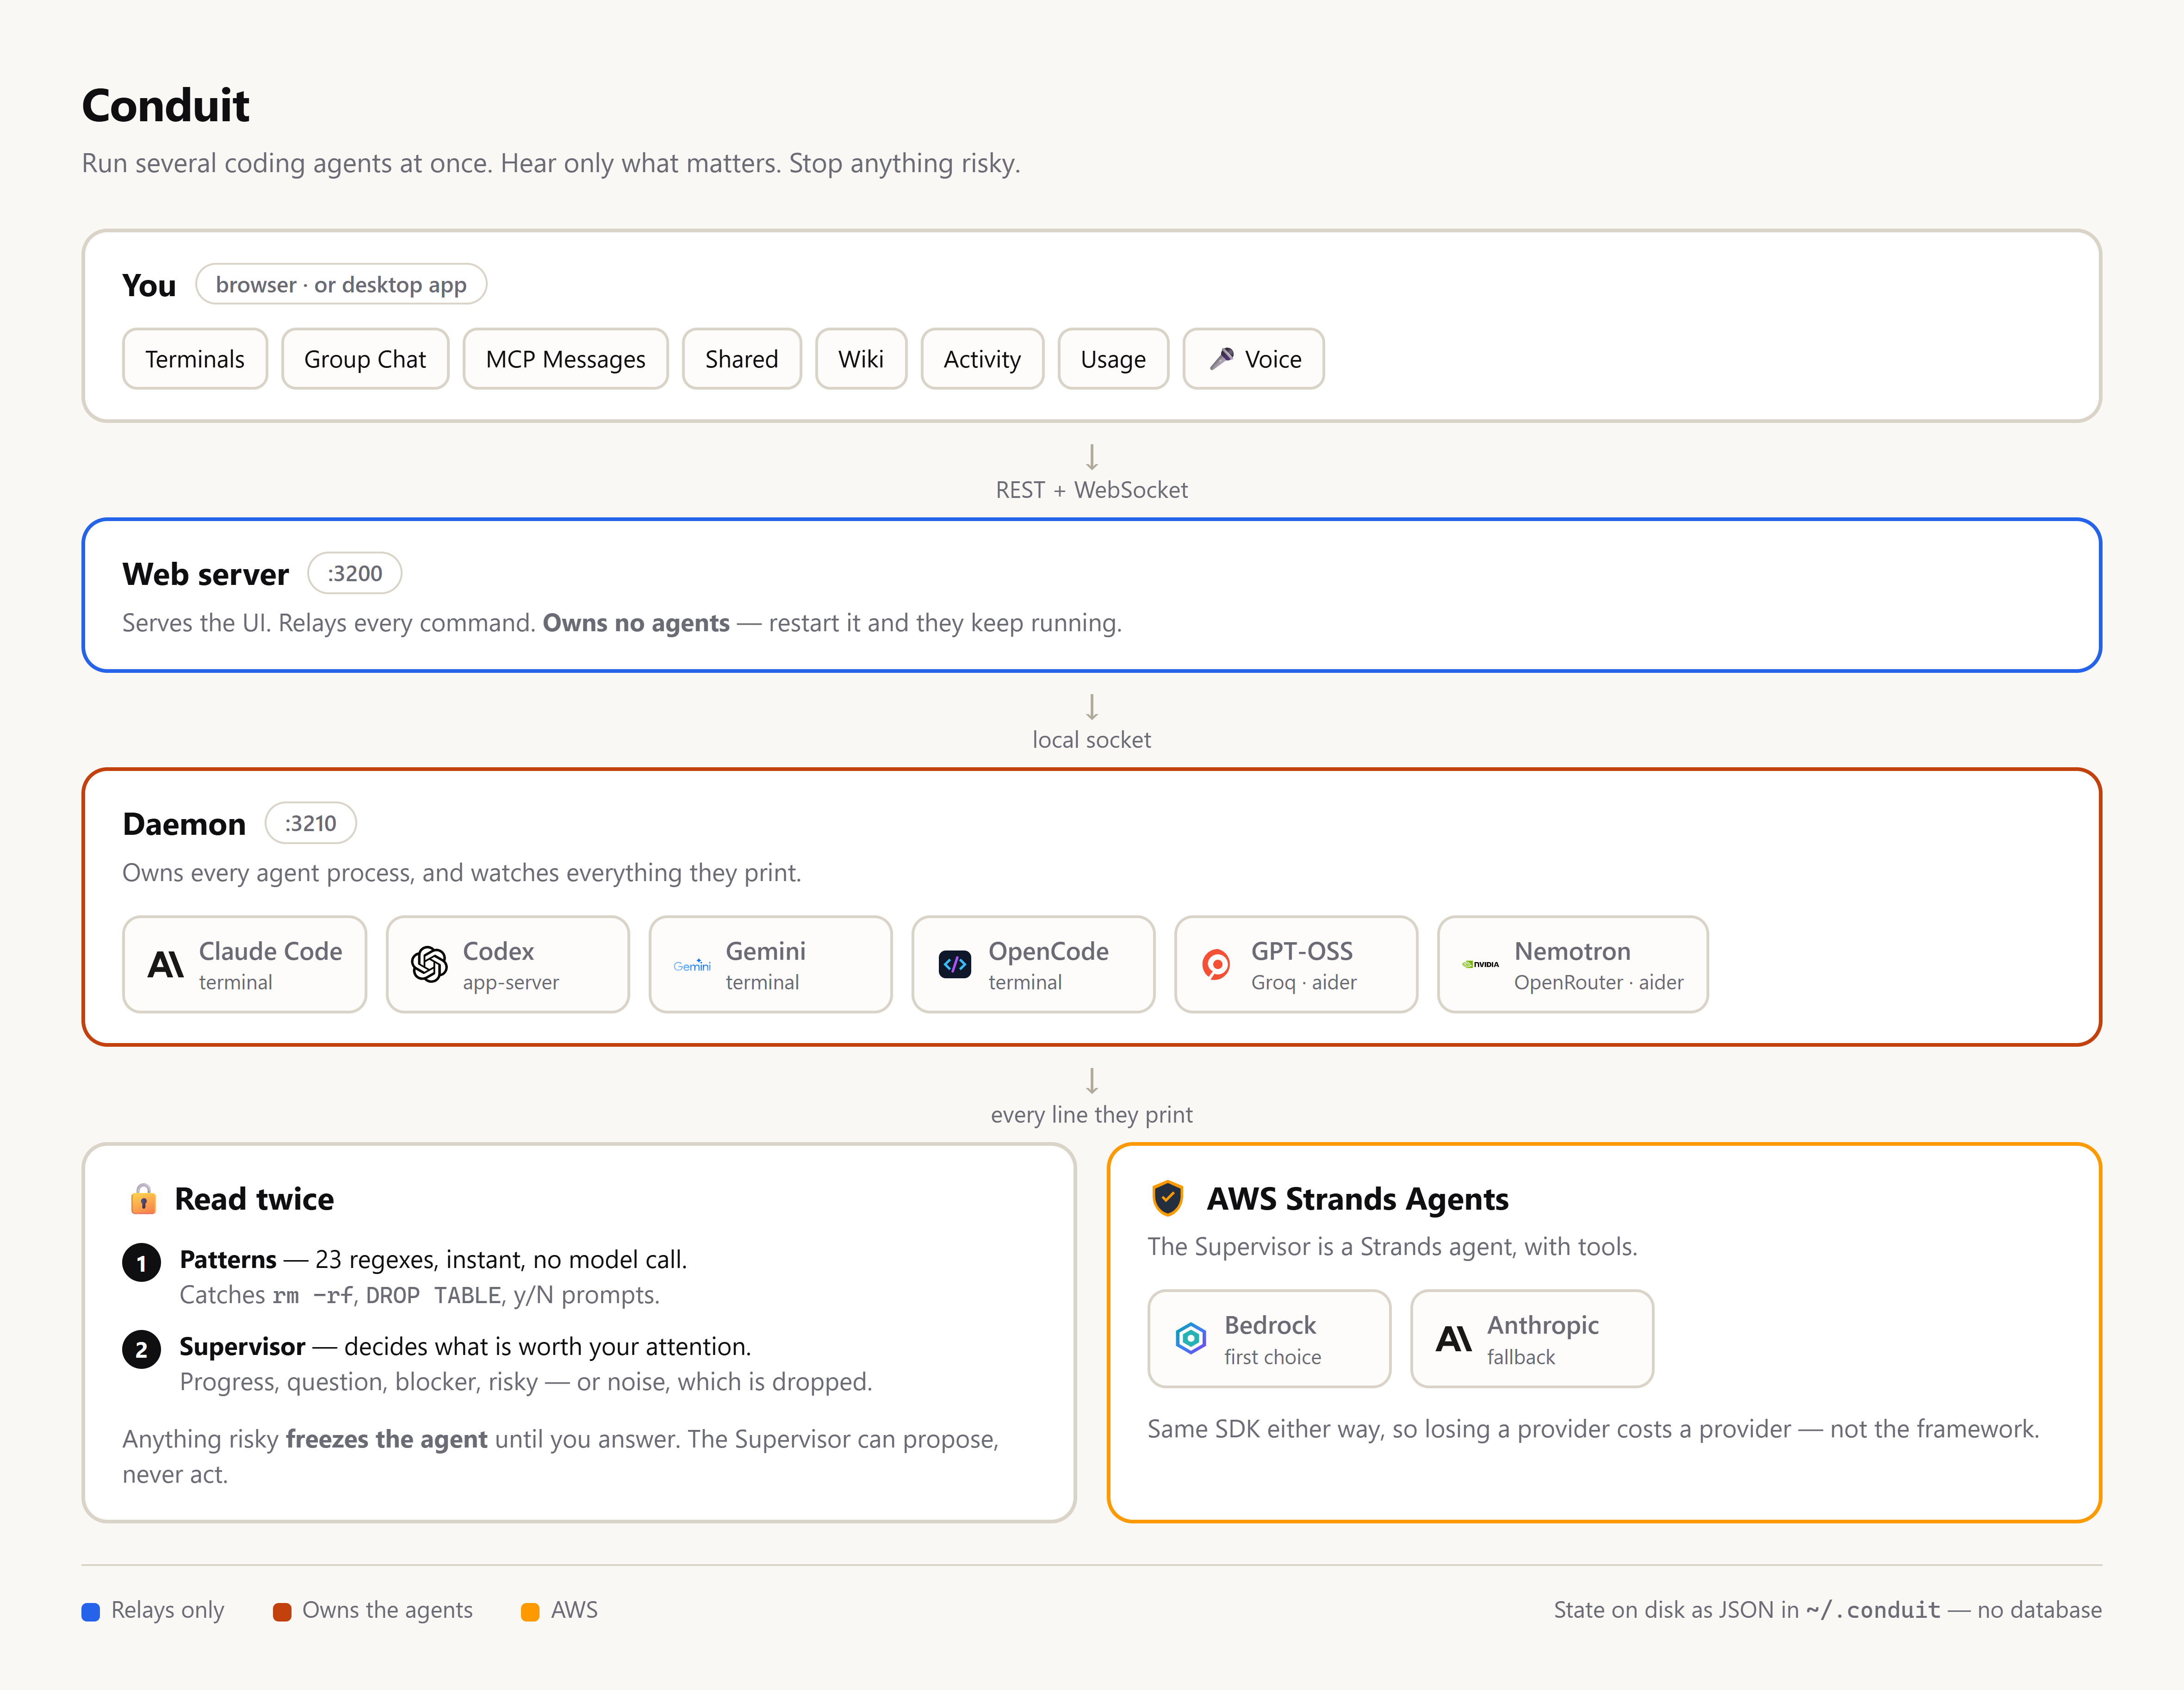2184x1690 pixels.
Task: Click the 'local socket' label
Action: [1091, 740]
